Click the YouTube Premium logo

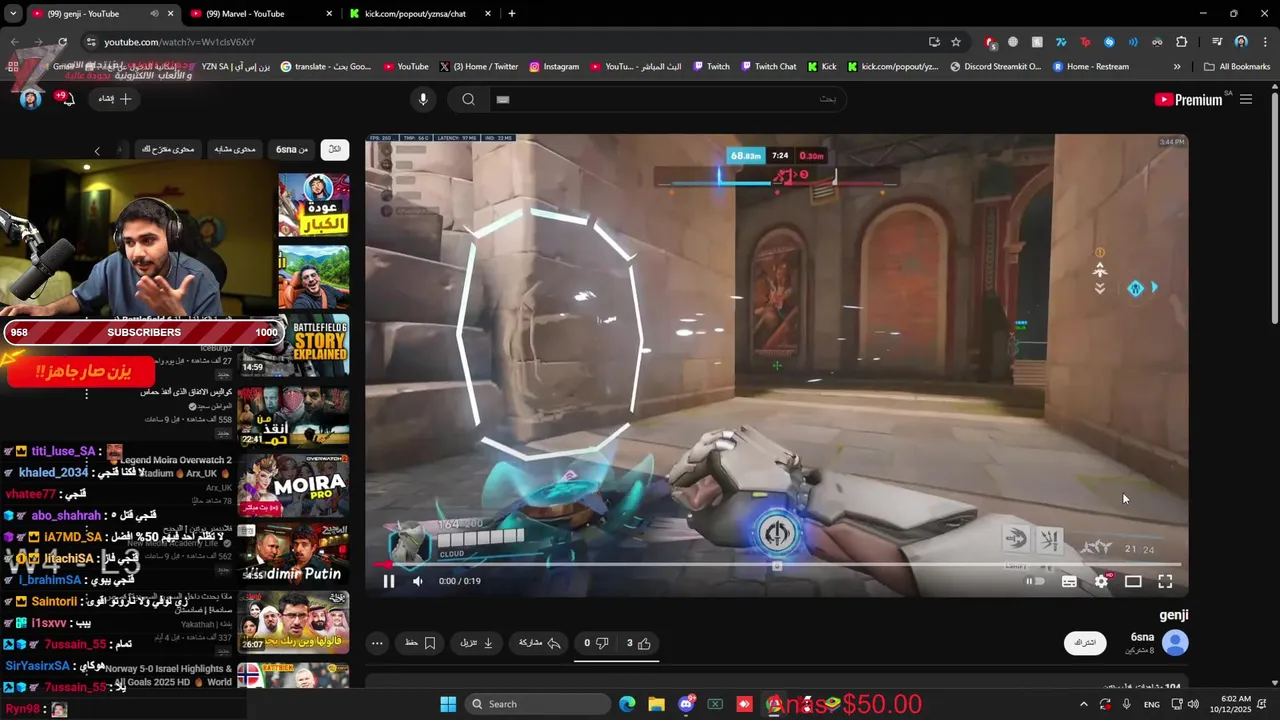[1188, 99]
